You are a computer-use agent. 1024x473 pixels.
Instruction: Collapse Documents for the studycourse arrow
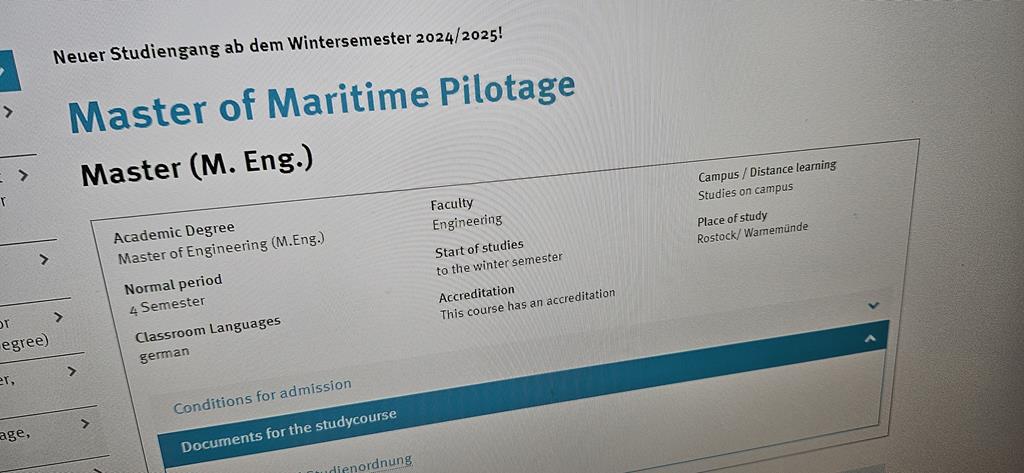[x=869, y=339]
